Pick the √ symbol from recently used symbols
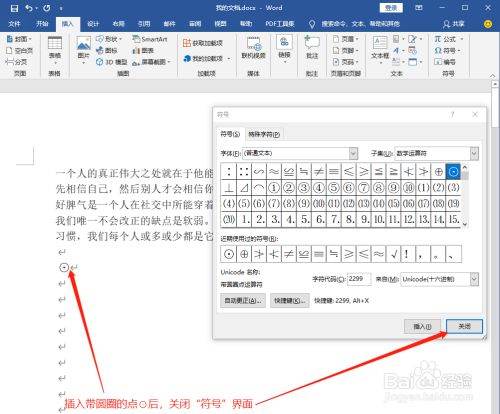500x414 pixels. pyautogui.click(x=394, y=254)
